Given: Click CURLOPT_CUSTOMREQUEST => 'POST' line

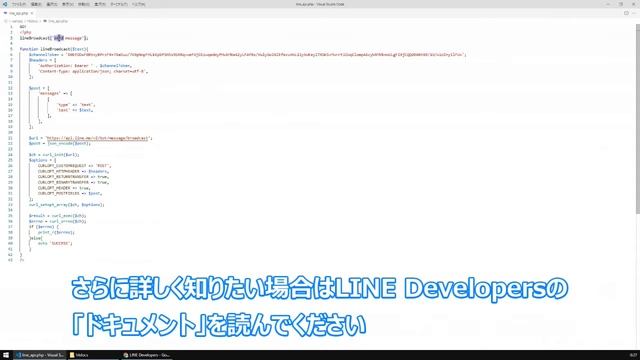Looking at the screenshot, I should click(74, 166).
